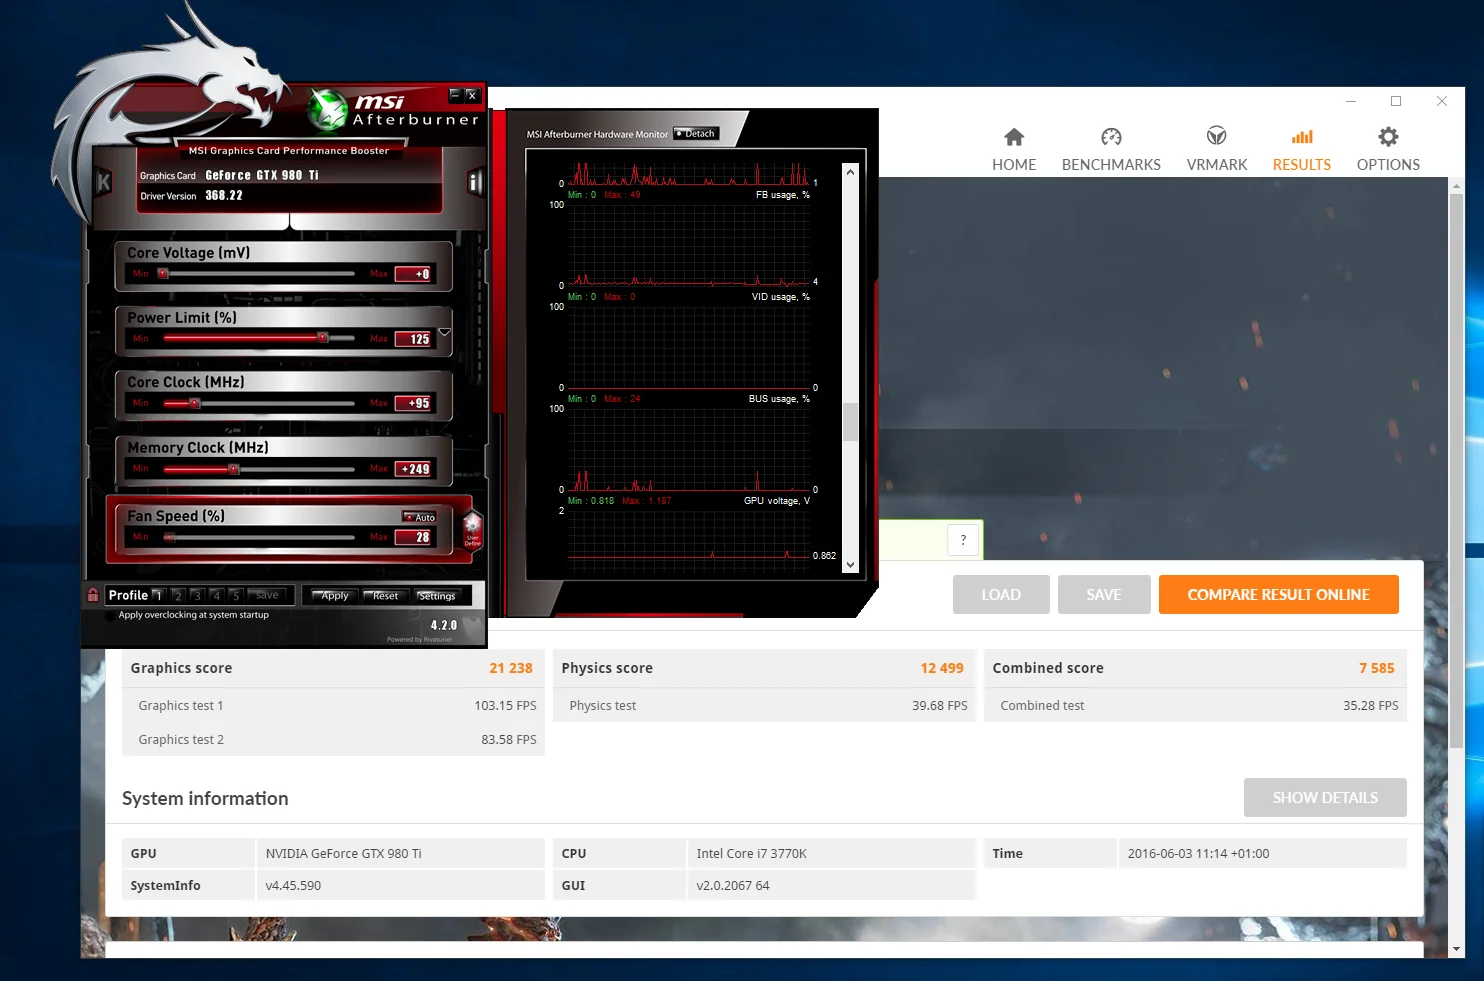
Task: Click COMPARE RESULT ONLINE button
Action: tap(1278, 594)
